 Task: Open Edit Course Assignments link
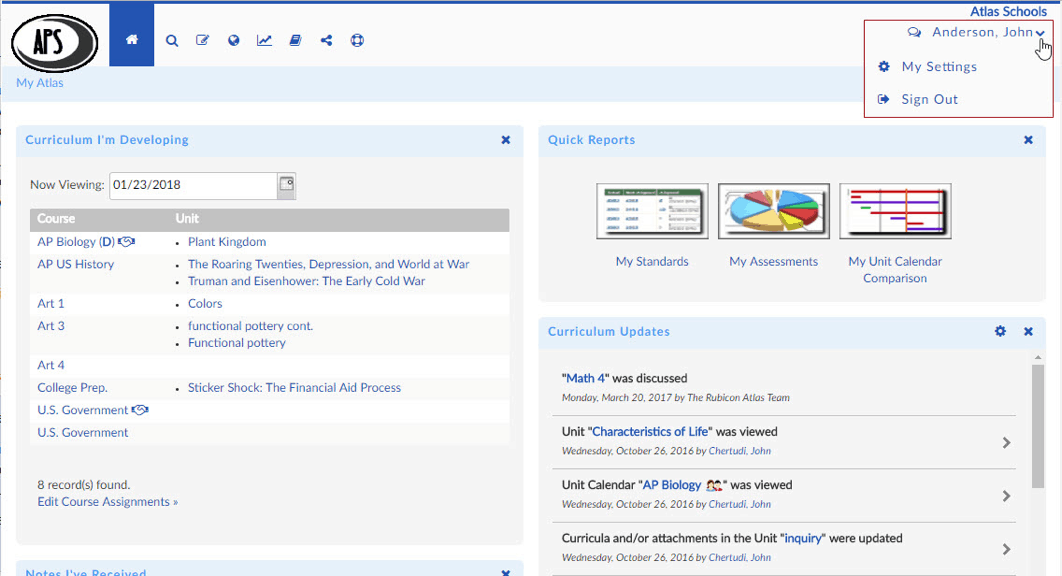coord(108,501)
